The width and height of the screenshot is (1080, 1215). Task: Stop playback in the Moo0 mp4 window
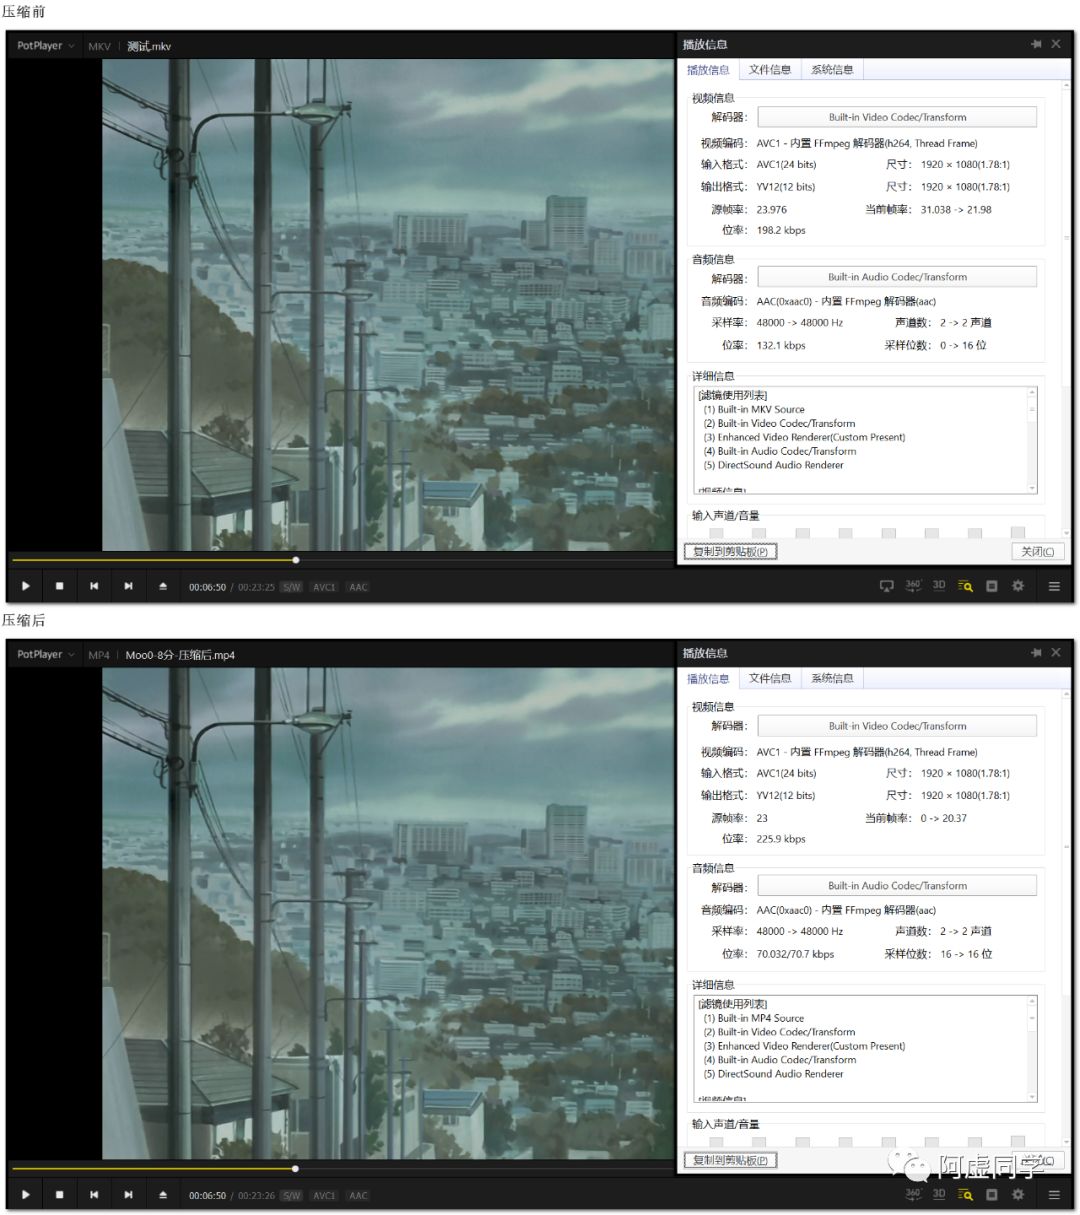pos(60,1194)
